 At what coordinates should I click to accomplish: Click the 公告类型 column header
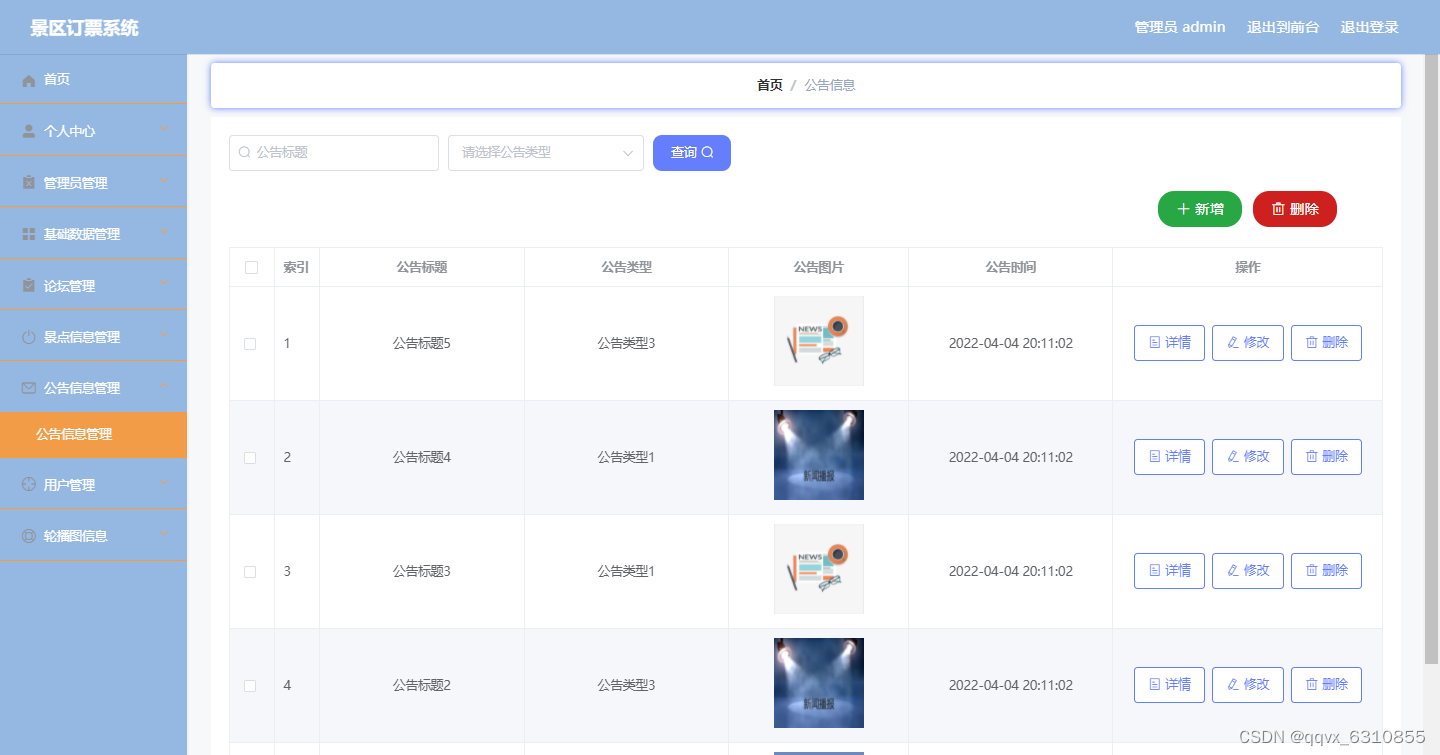tap(626, 267)
